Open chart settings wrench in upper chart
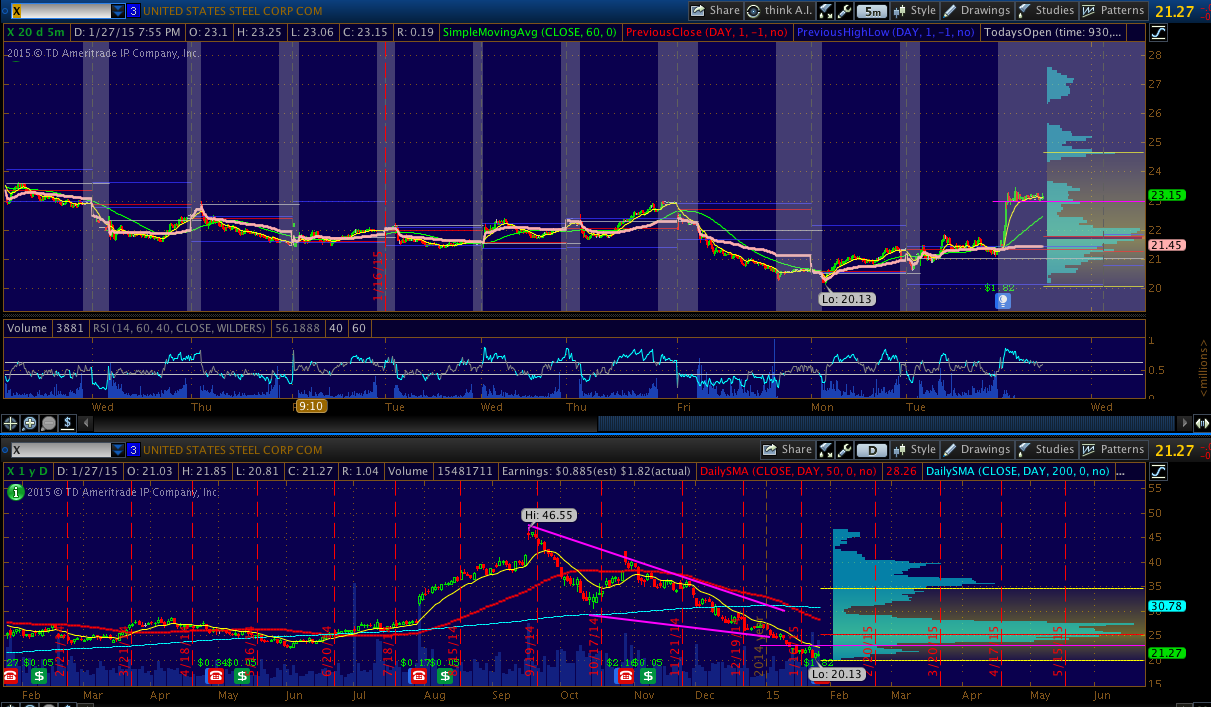This screenshot has width=1211, height=707. point(845,11)
